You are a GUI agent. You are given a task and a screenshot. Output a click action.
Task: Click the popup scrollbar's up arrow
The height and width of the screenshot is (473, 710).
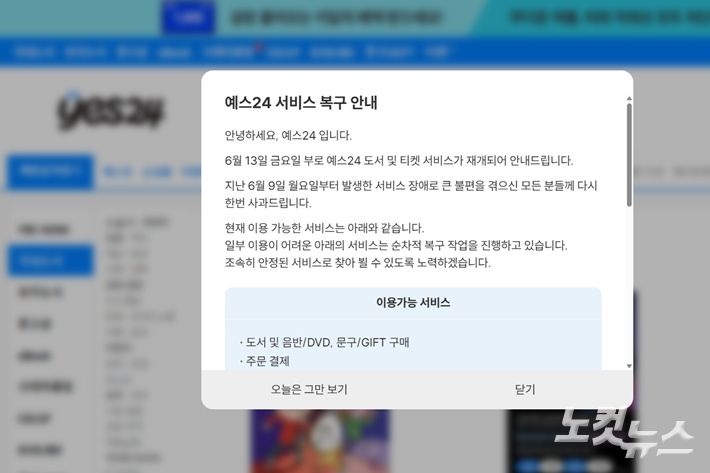point(629,99)
